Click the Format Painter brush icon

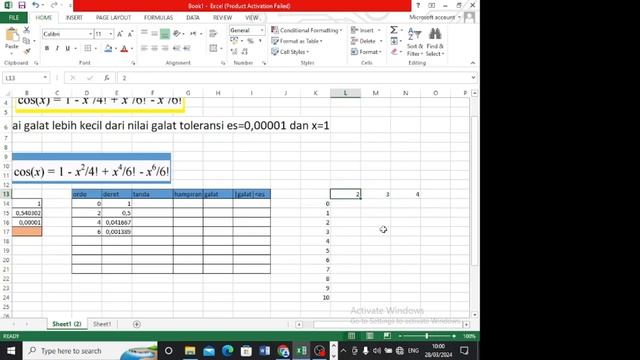click(x=27, y=51)
